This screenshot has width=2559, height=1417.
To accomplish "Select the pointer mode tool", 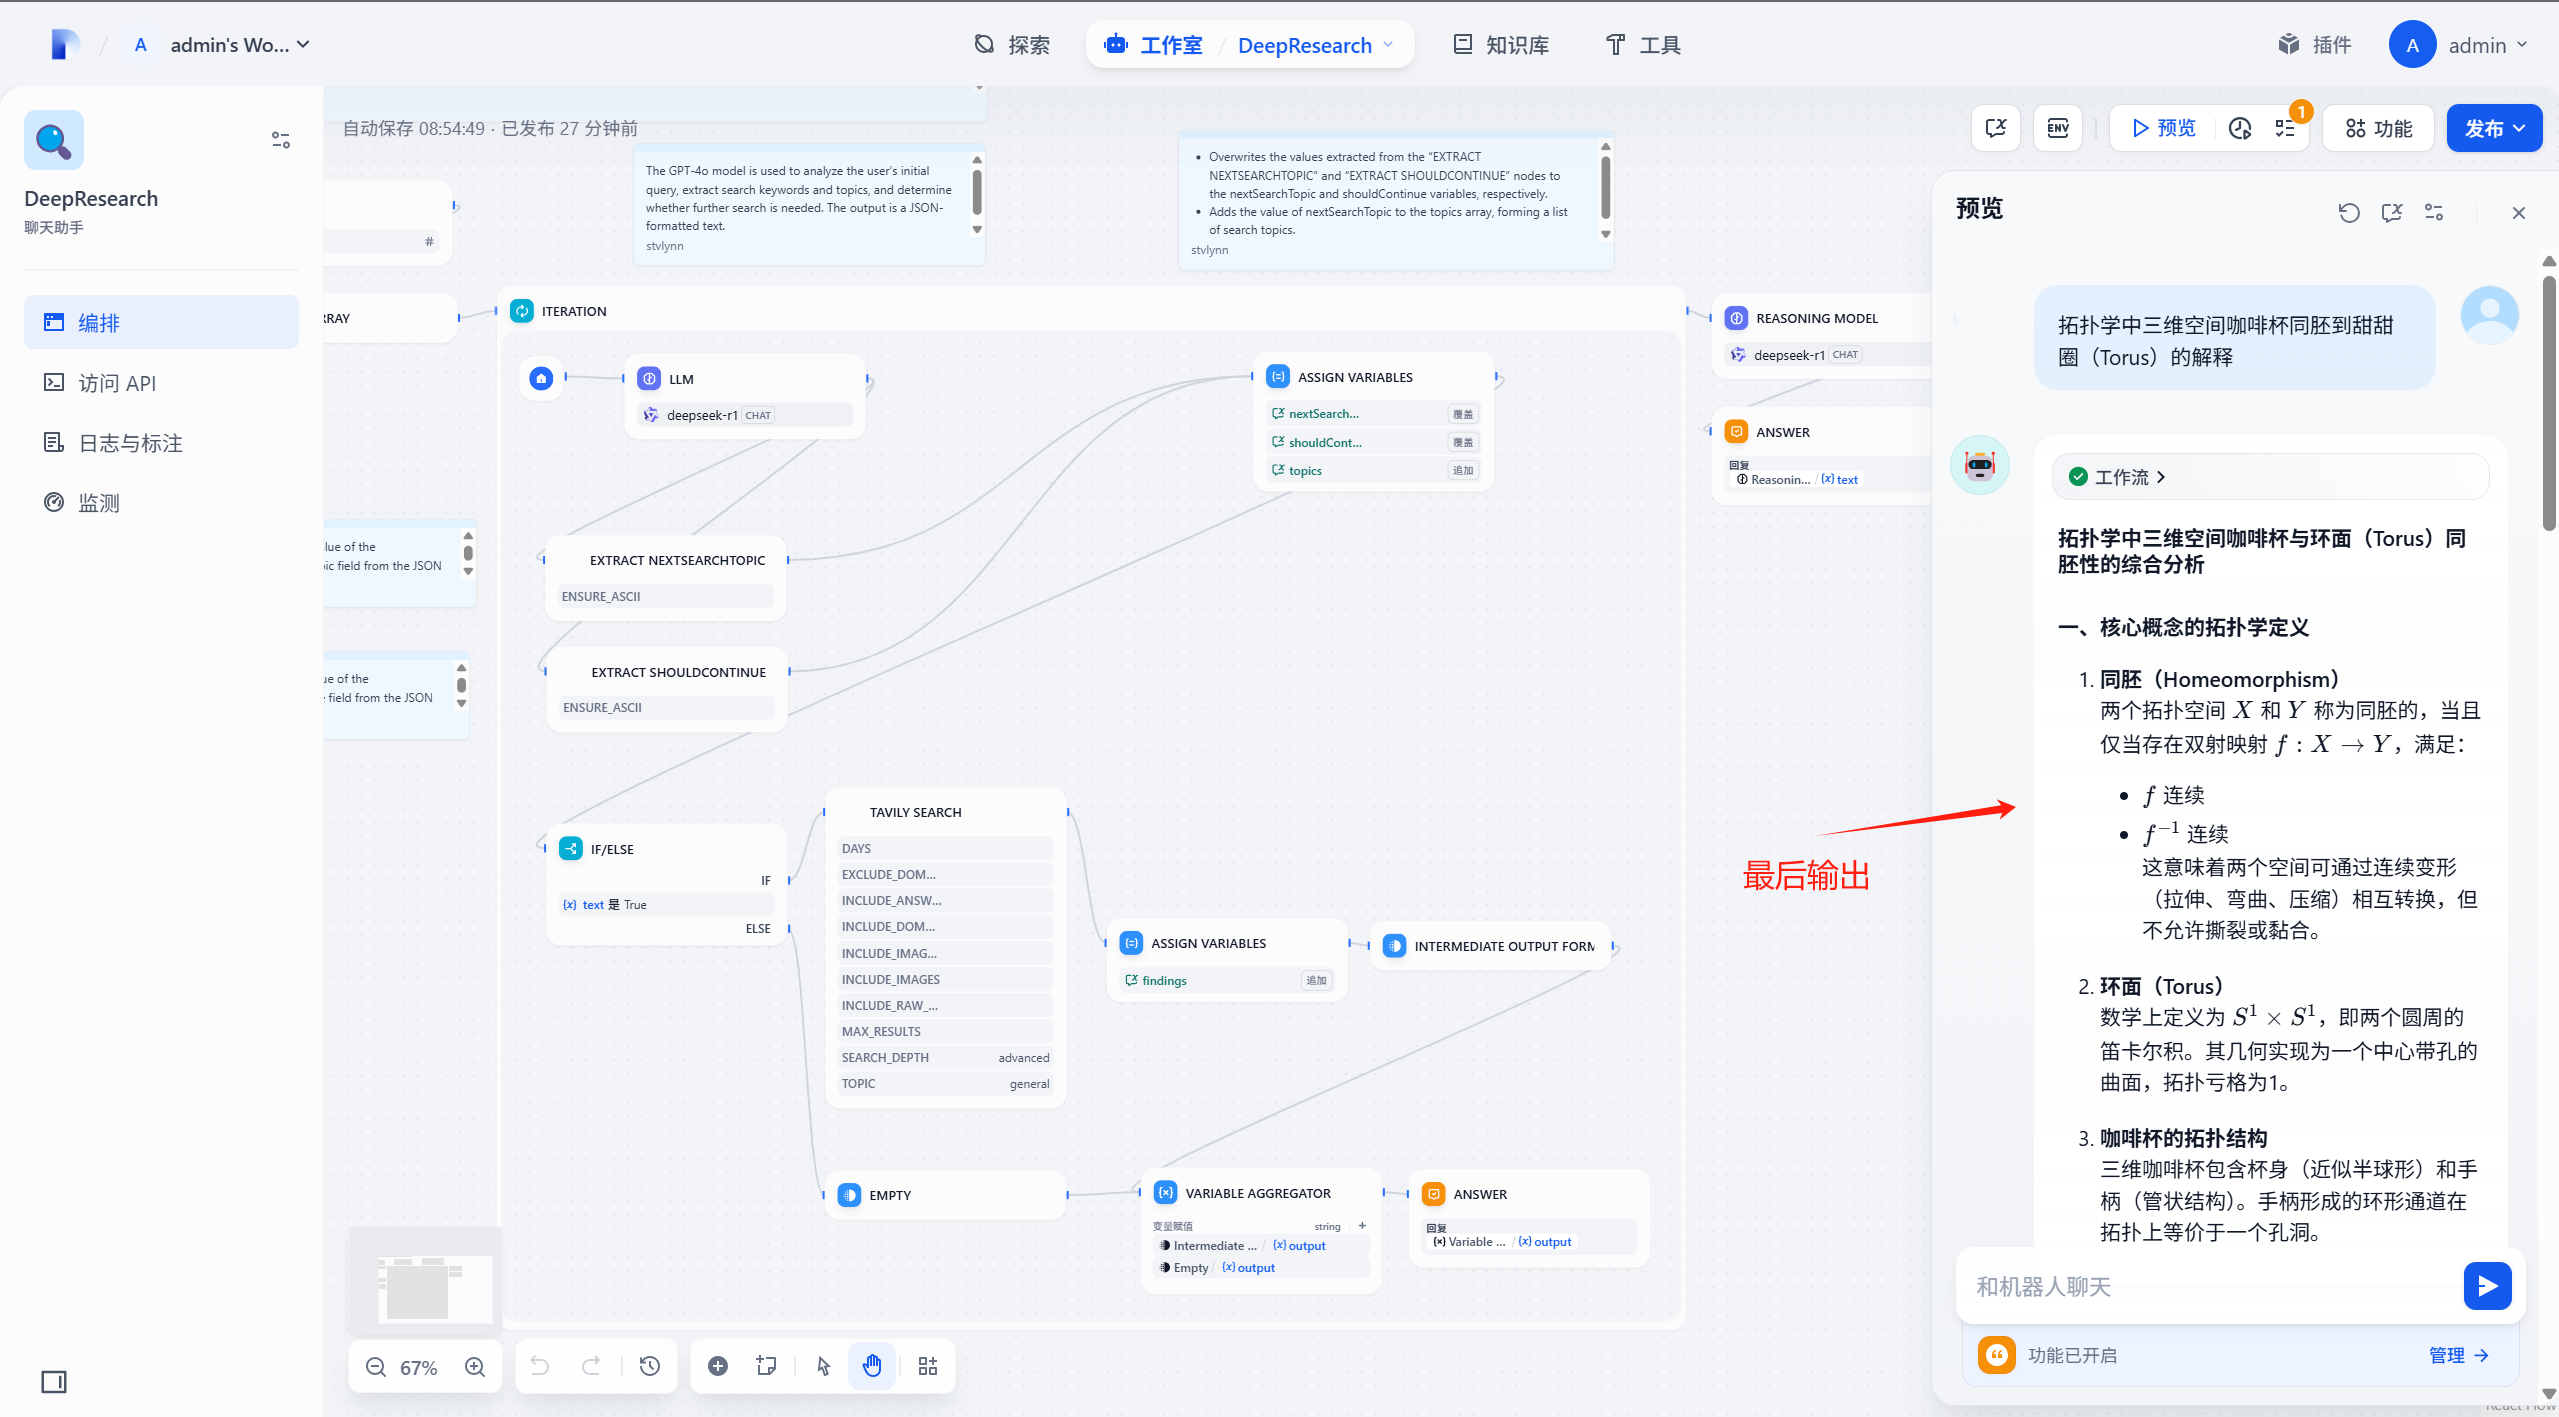I will [x=823, y=1366].
